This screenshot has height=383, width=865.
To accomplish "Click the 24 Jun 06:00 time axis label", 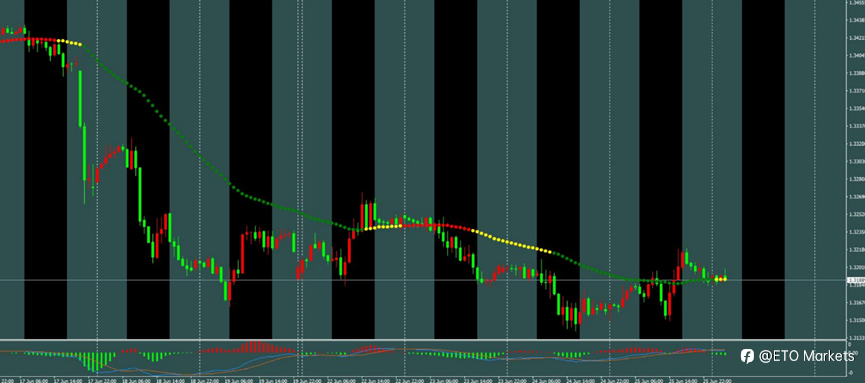I will [547, 380].
